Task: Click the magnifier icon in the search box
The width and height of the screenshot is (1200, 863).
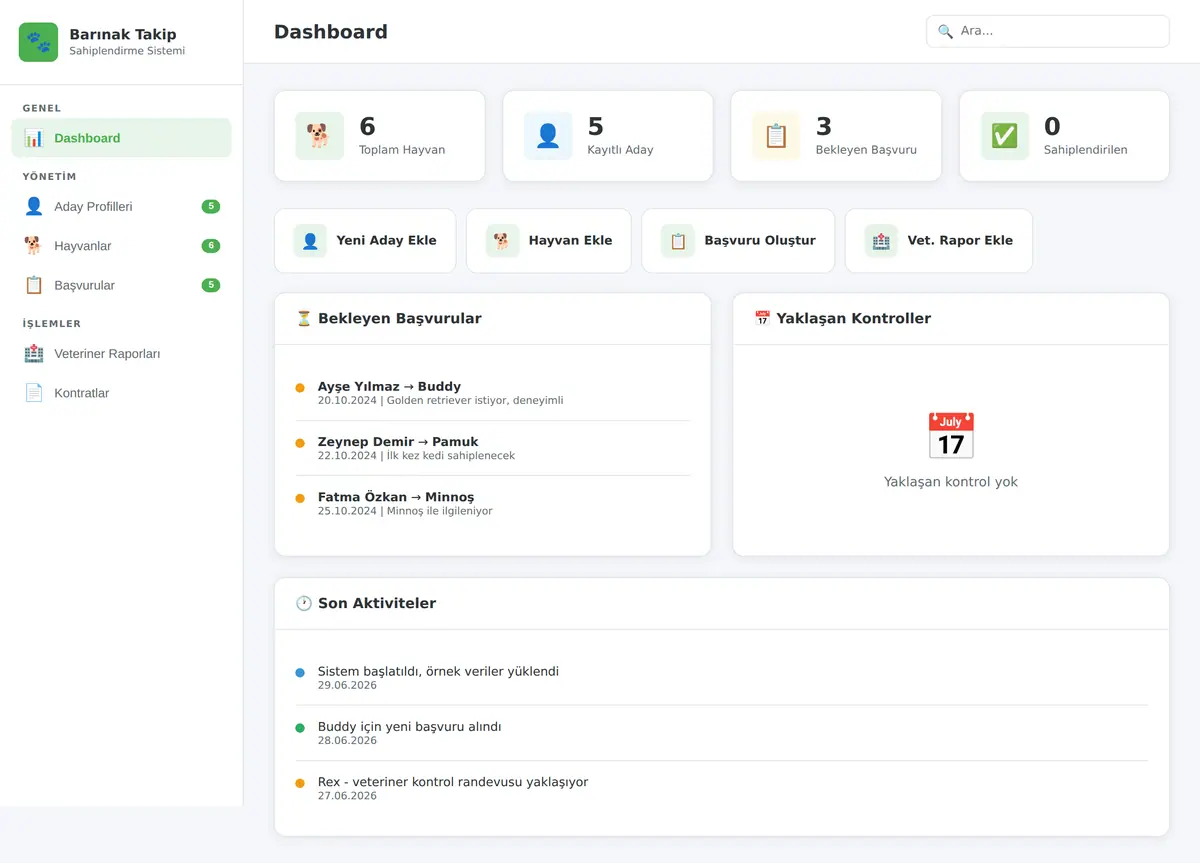Action: point(945,31)
